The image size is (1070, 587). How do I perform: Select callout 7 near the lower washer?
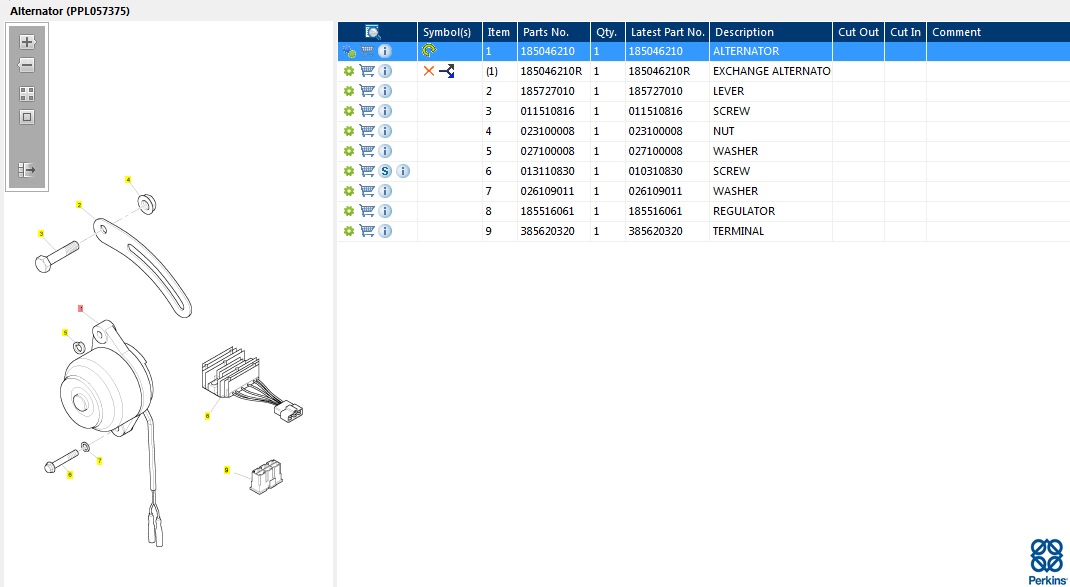coord(100,461)
